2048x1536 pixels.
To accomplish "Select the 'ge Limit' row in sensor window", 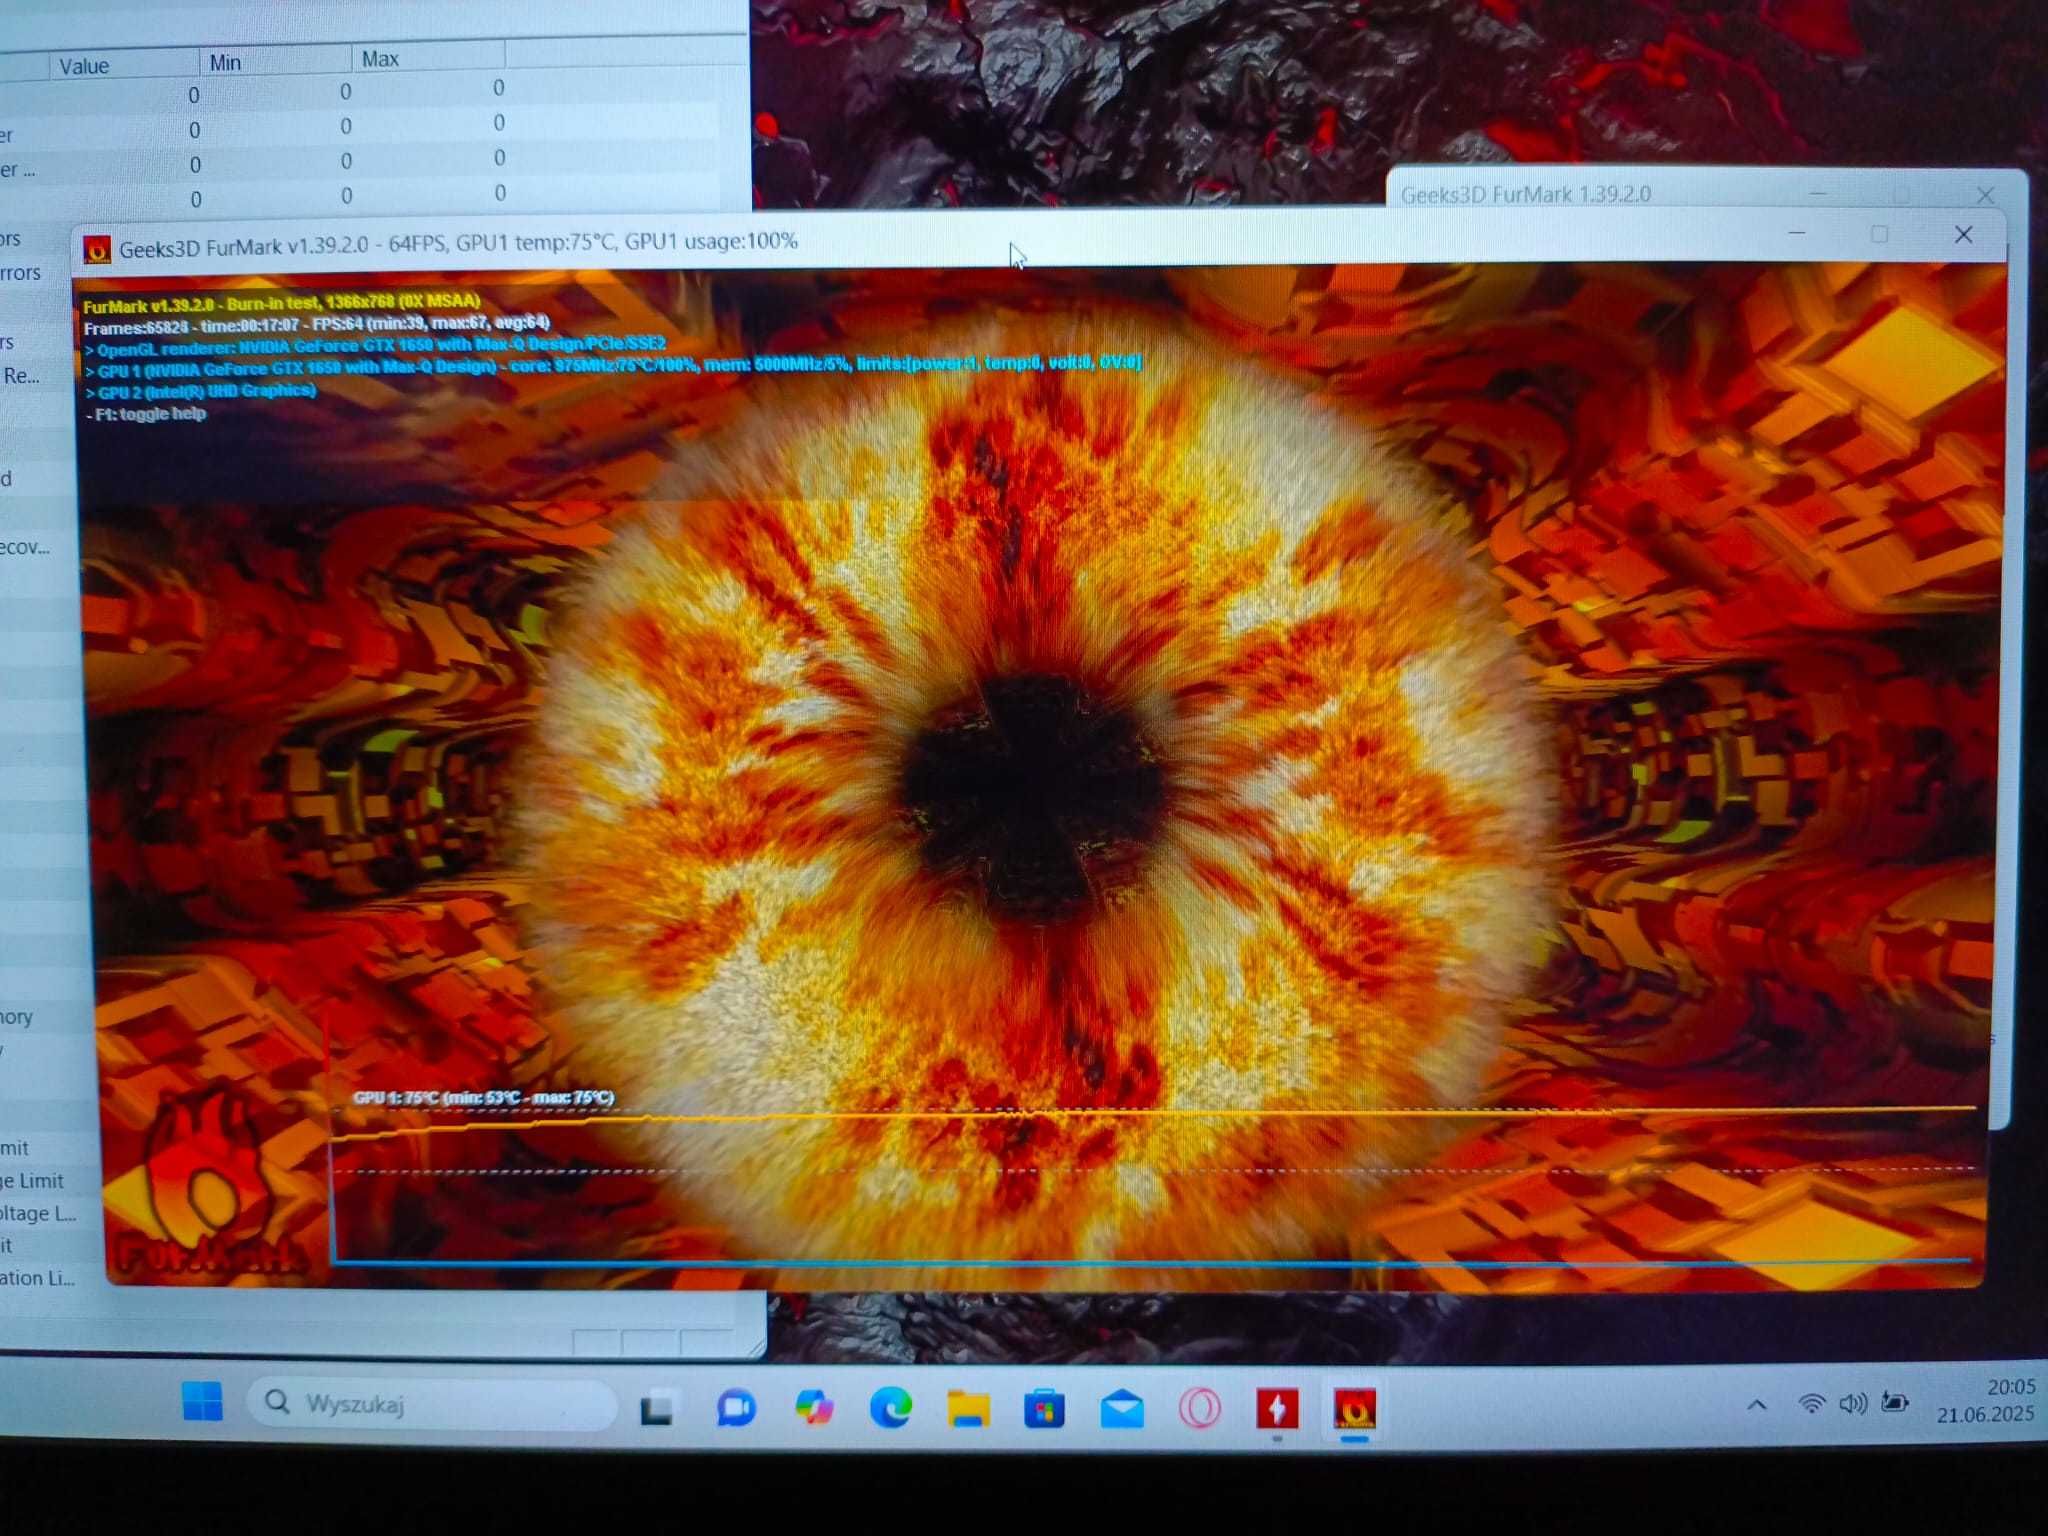I will (x=33, y=1181).
